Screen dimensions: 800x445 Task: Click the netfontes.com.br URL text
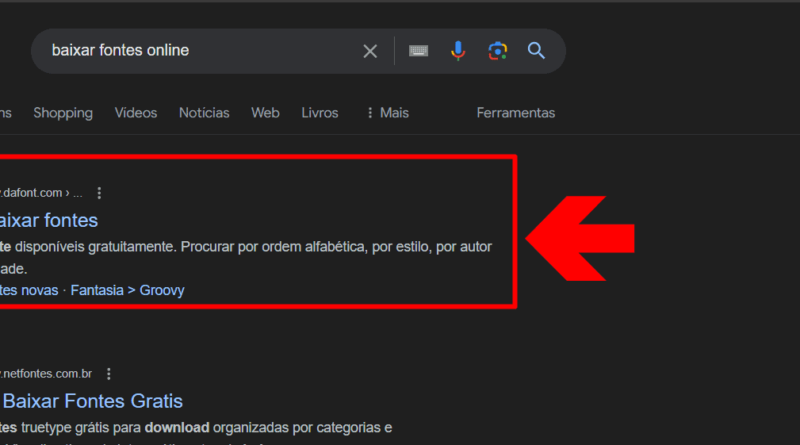(46, 374)
